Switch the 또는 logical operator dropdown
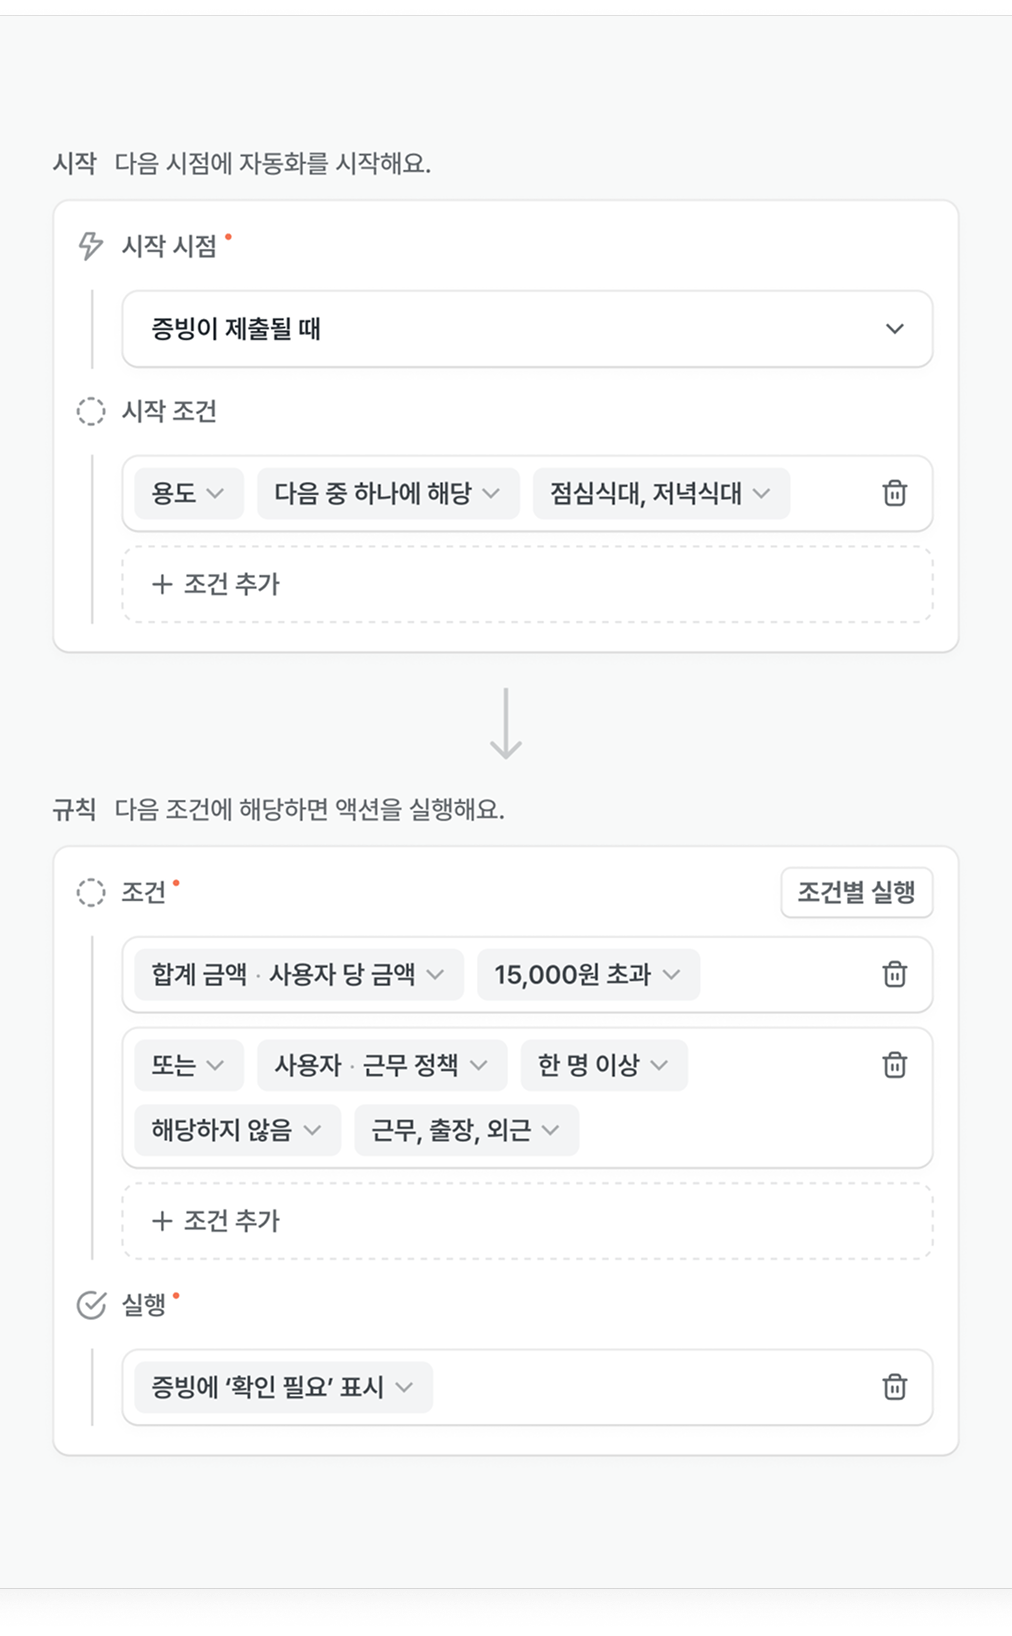Screen dimensions: 1012x1636 click(188, 1065)
